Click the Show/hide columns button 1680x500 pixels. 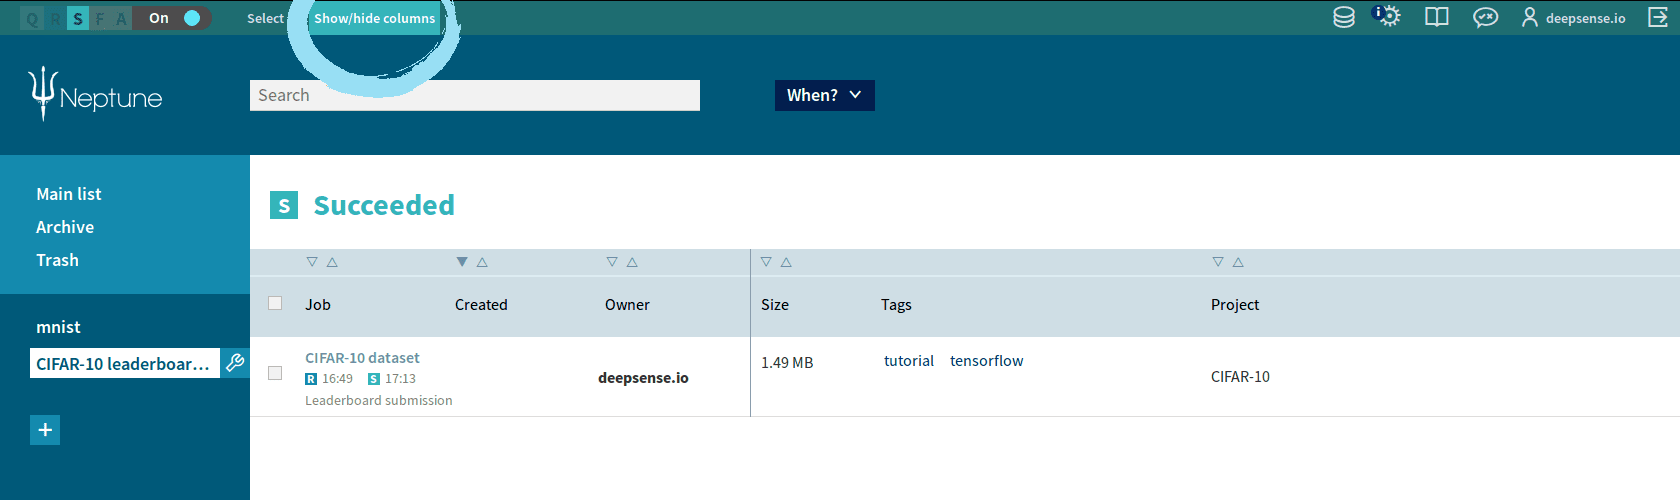(x=374, y=18)
